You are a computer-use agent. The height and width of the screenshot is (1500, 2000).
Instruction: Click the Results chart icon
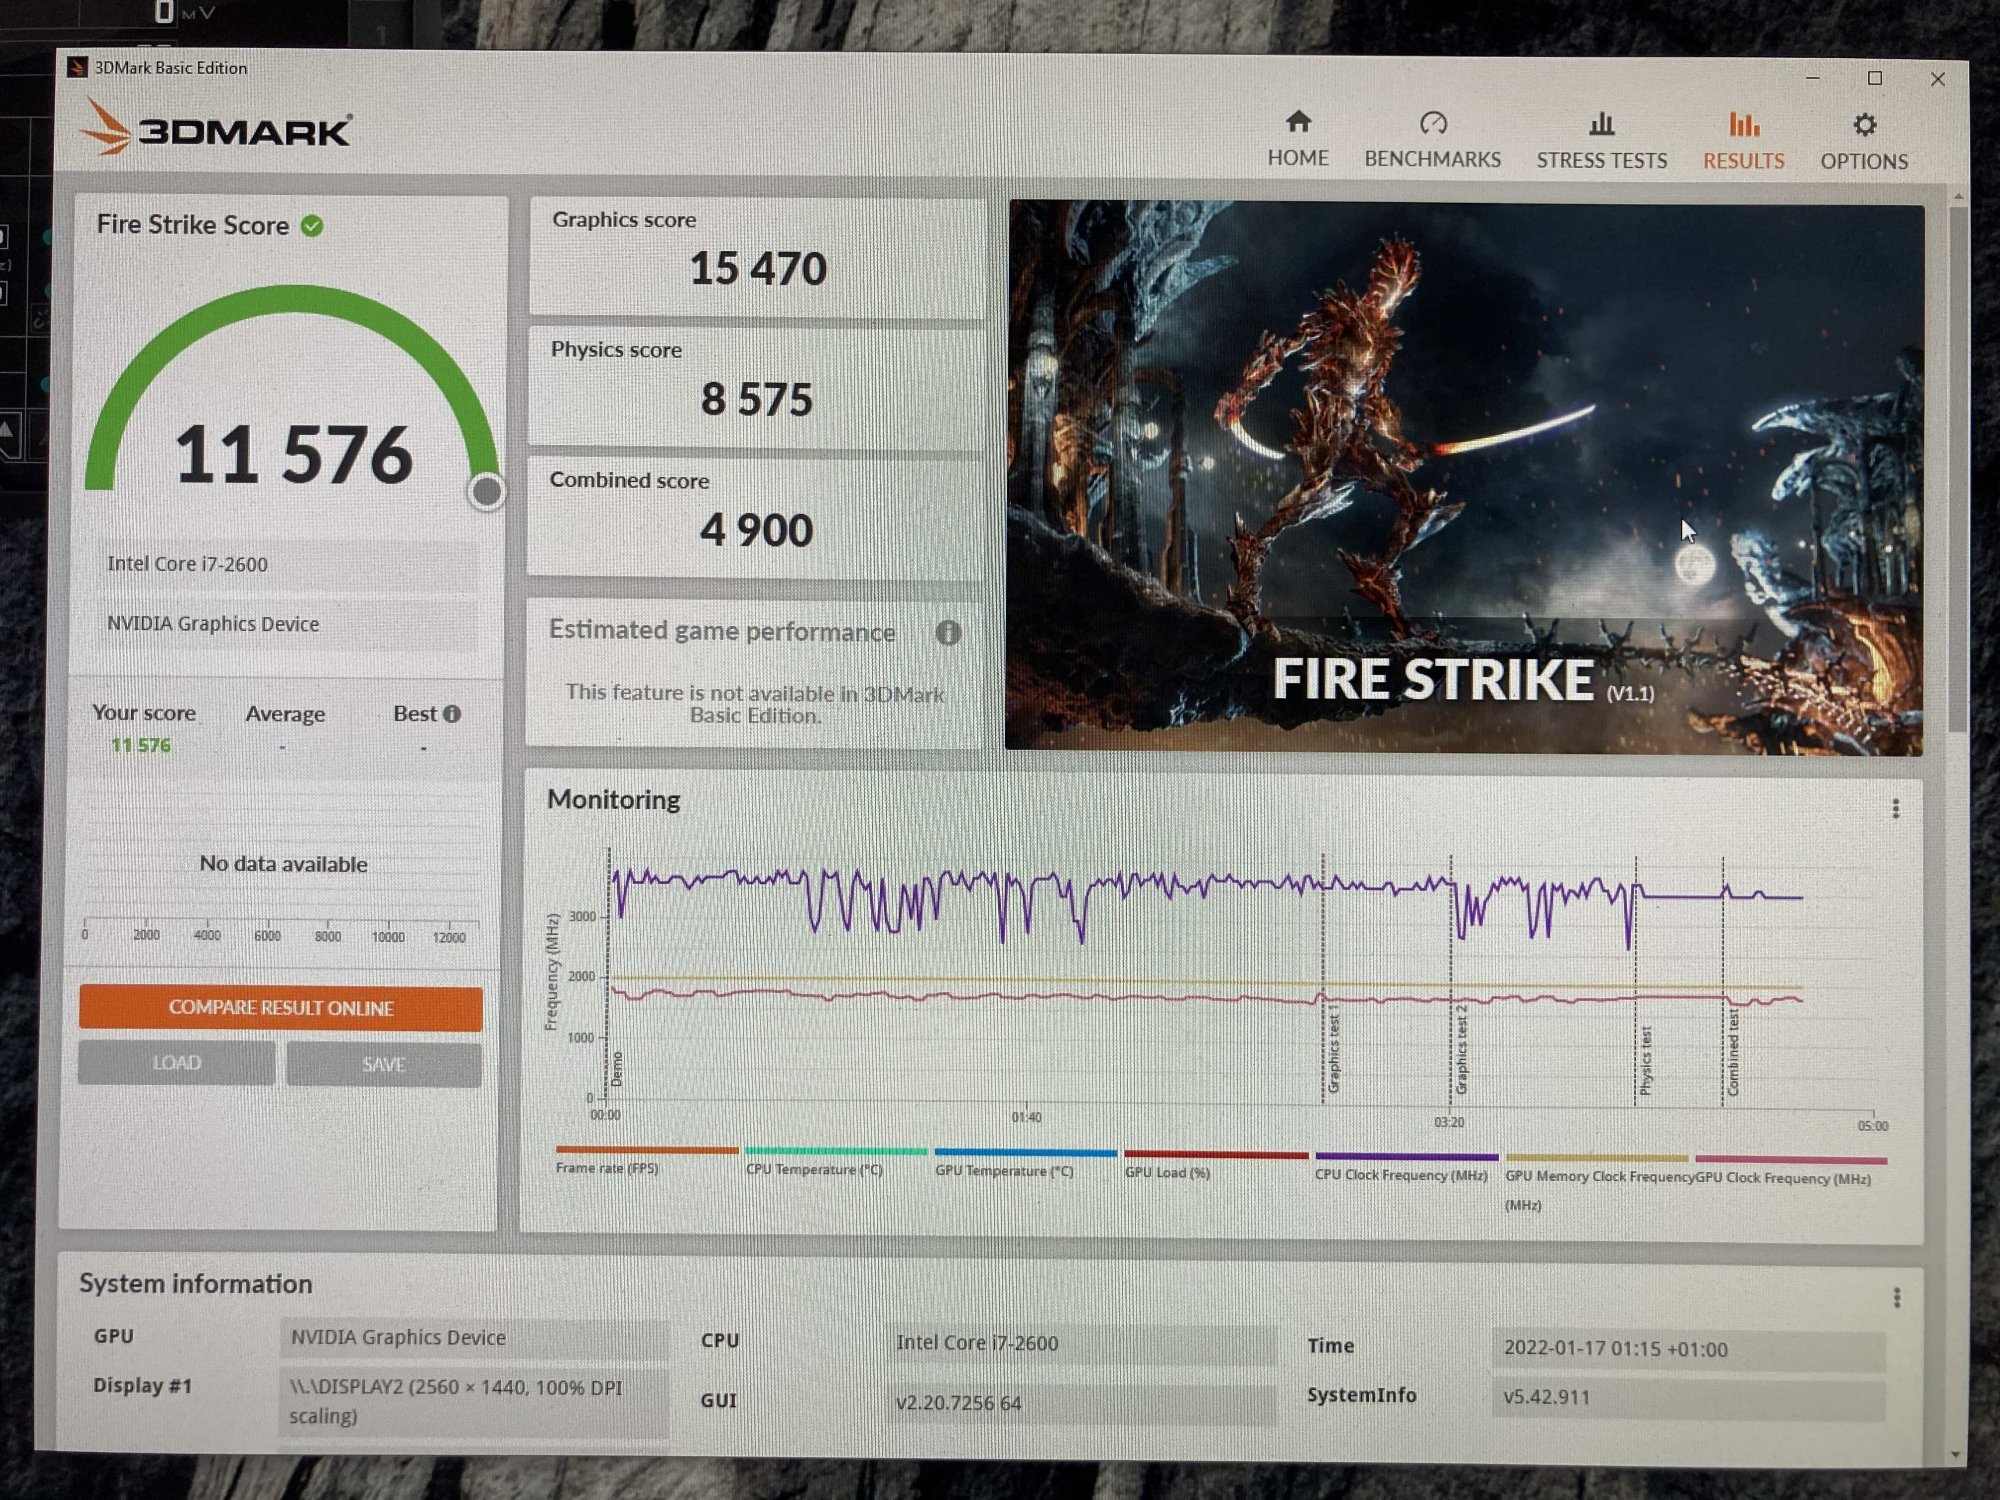pyautogui.click(x=1743, y=126)
